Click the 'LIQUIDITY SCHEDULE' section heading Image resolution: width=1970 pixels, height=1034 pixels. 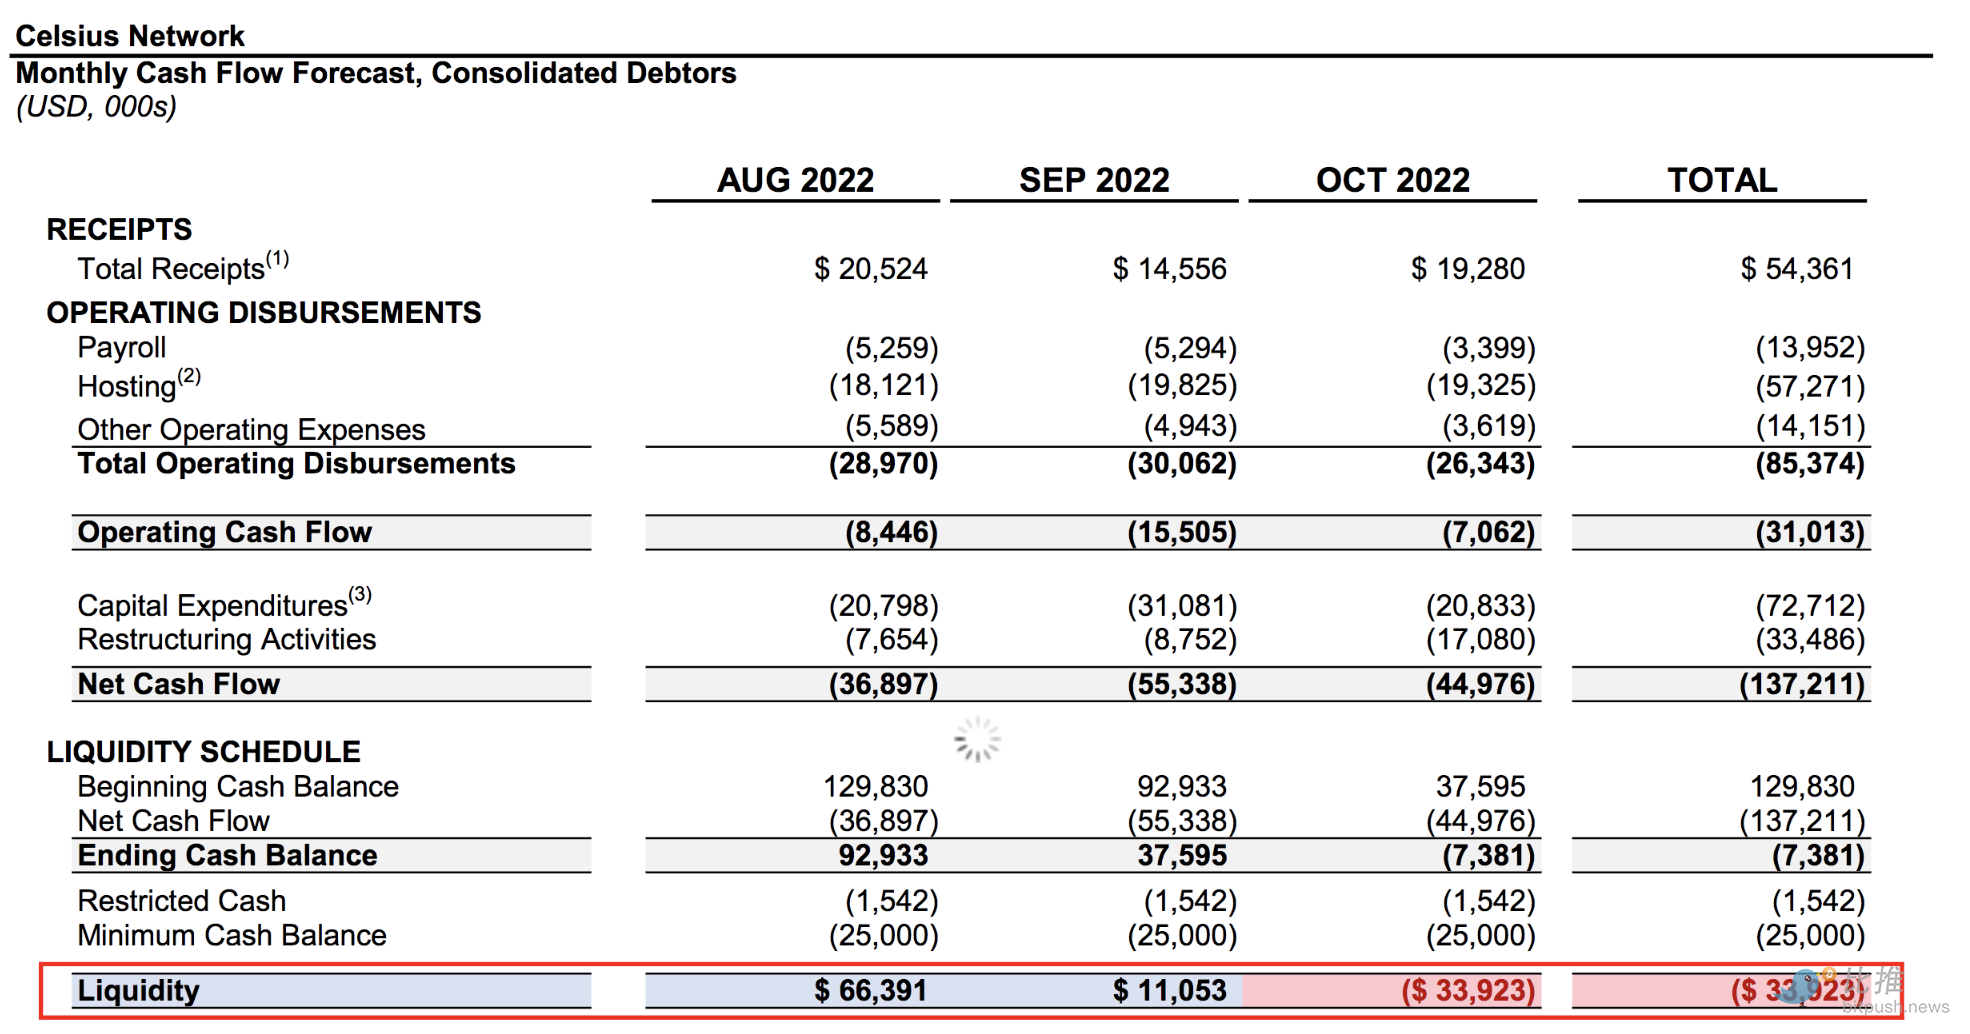pyautogui.click(x=203, y=751)
